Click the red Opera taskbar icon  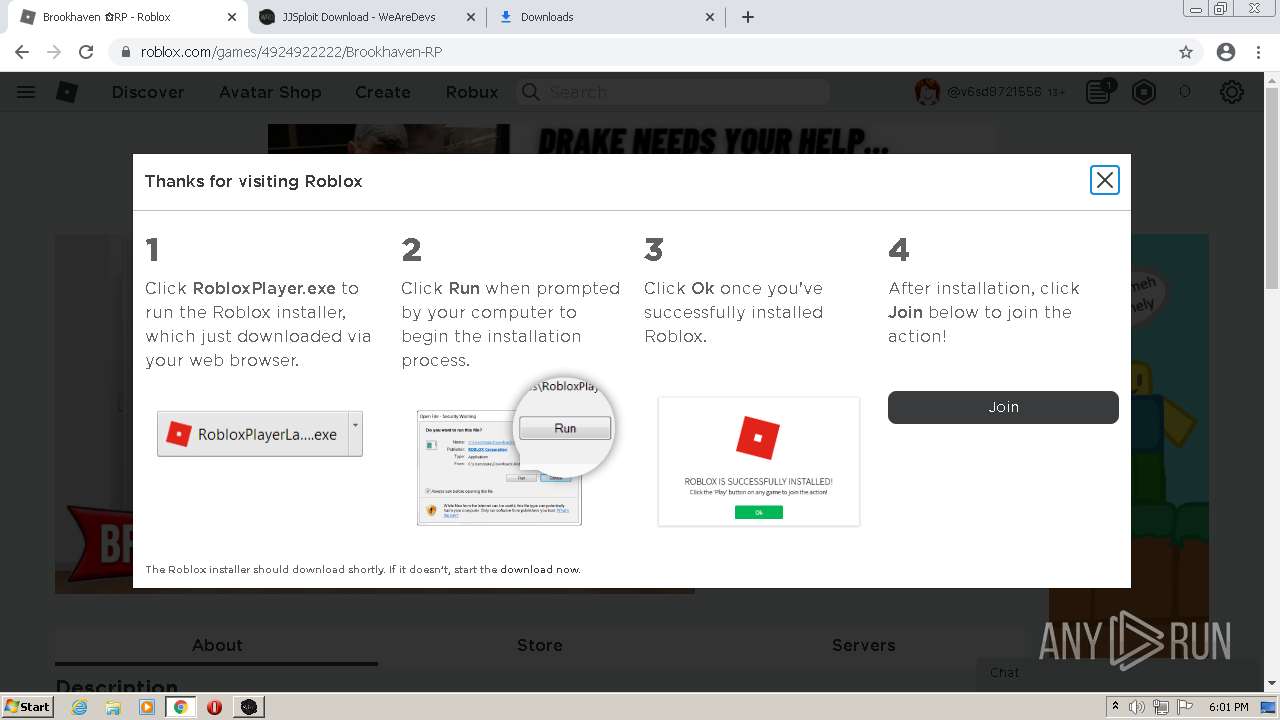pyautogui.click(x=214, y=707)
